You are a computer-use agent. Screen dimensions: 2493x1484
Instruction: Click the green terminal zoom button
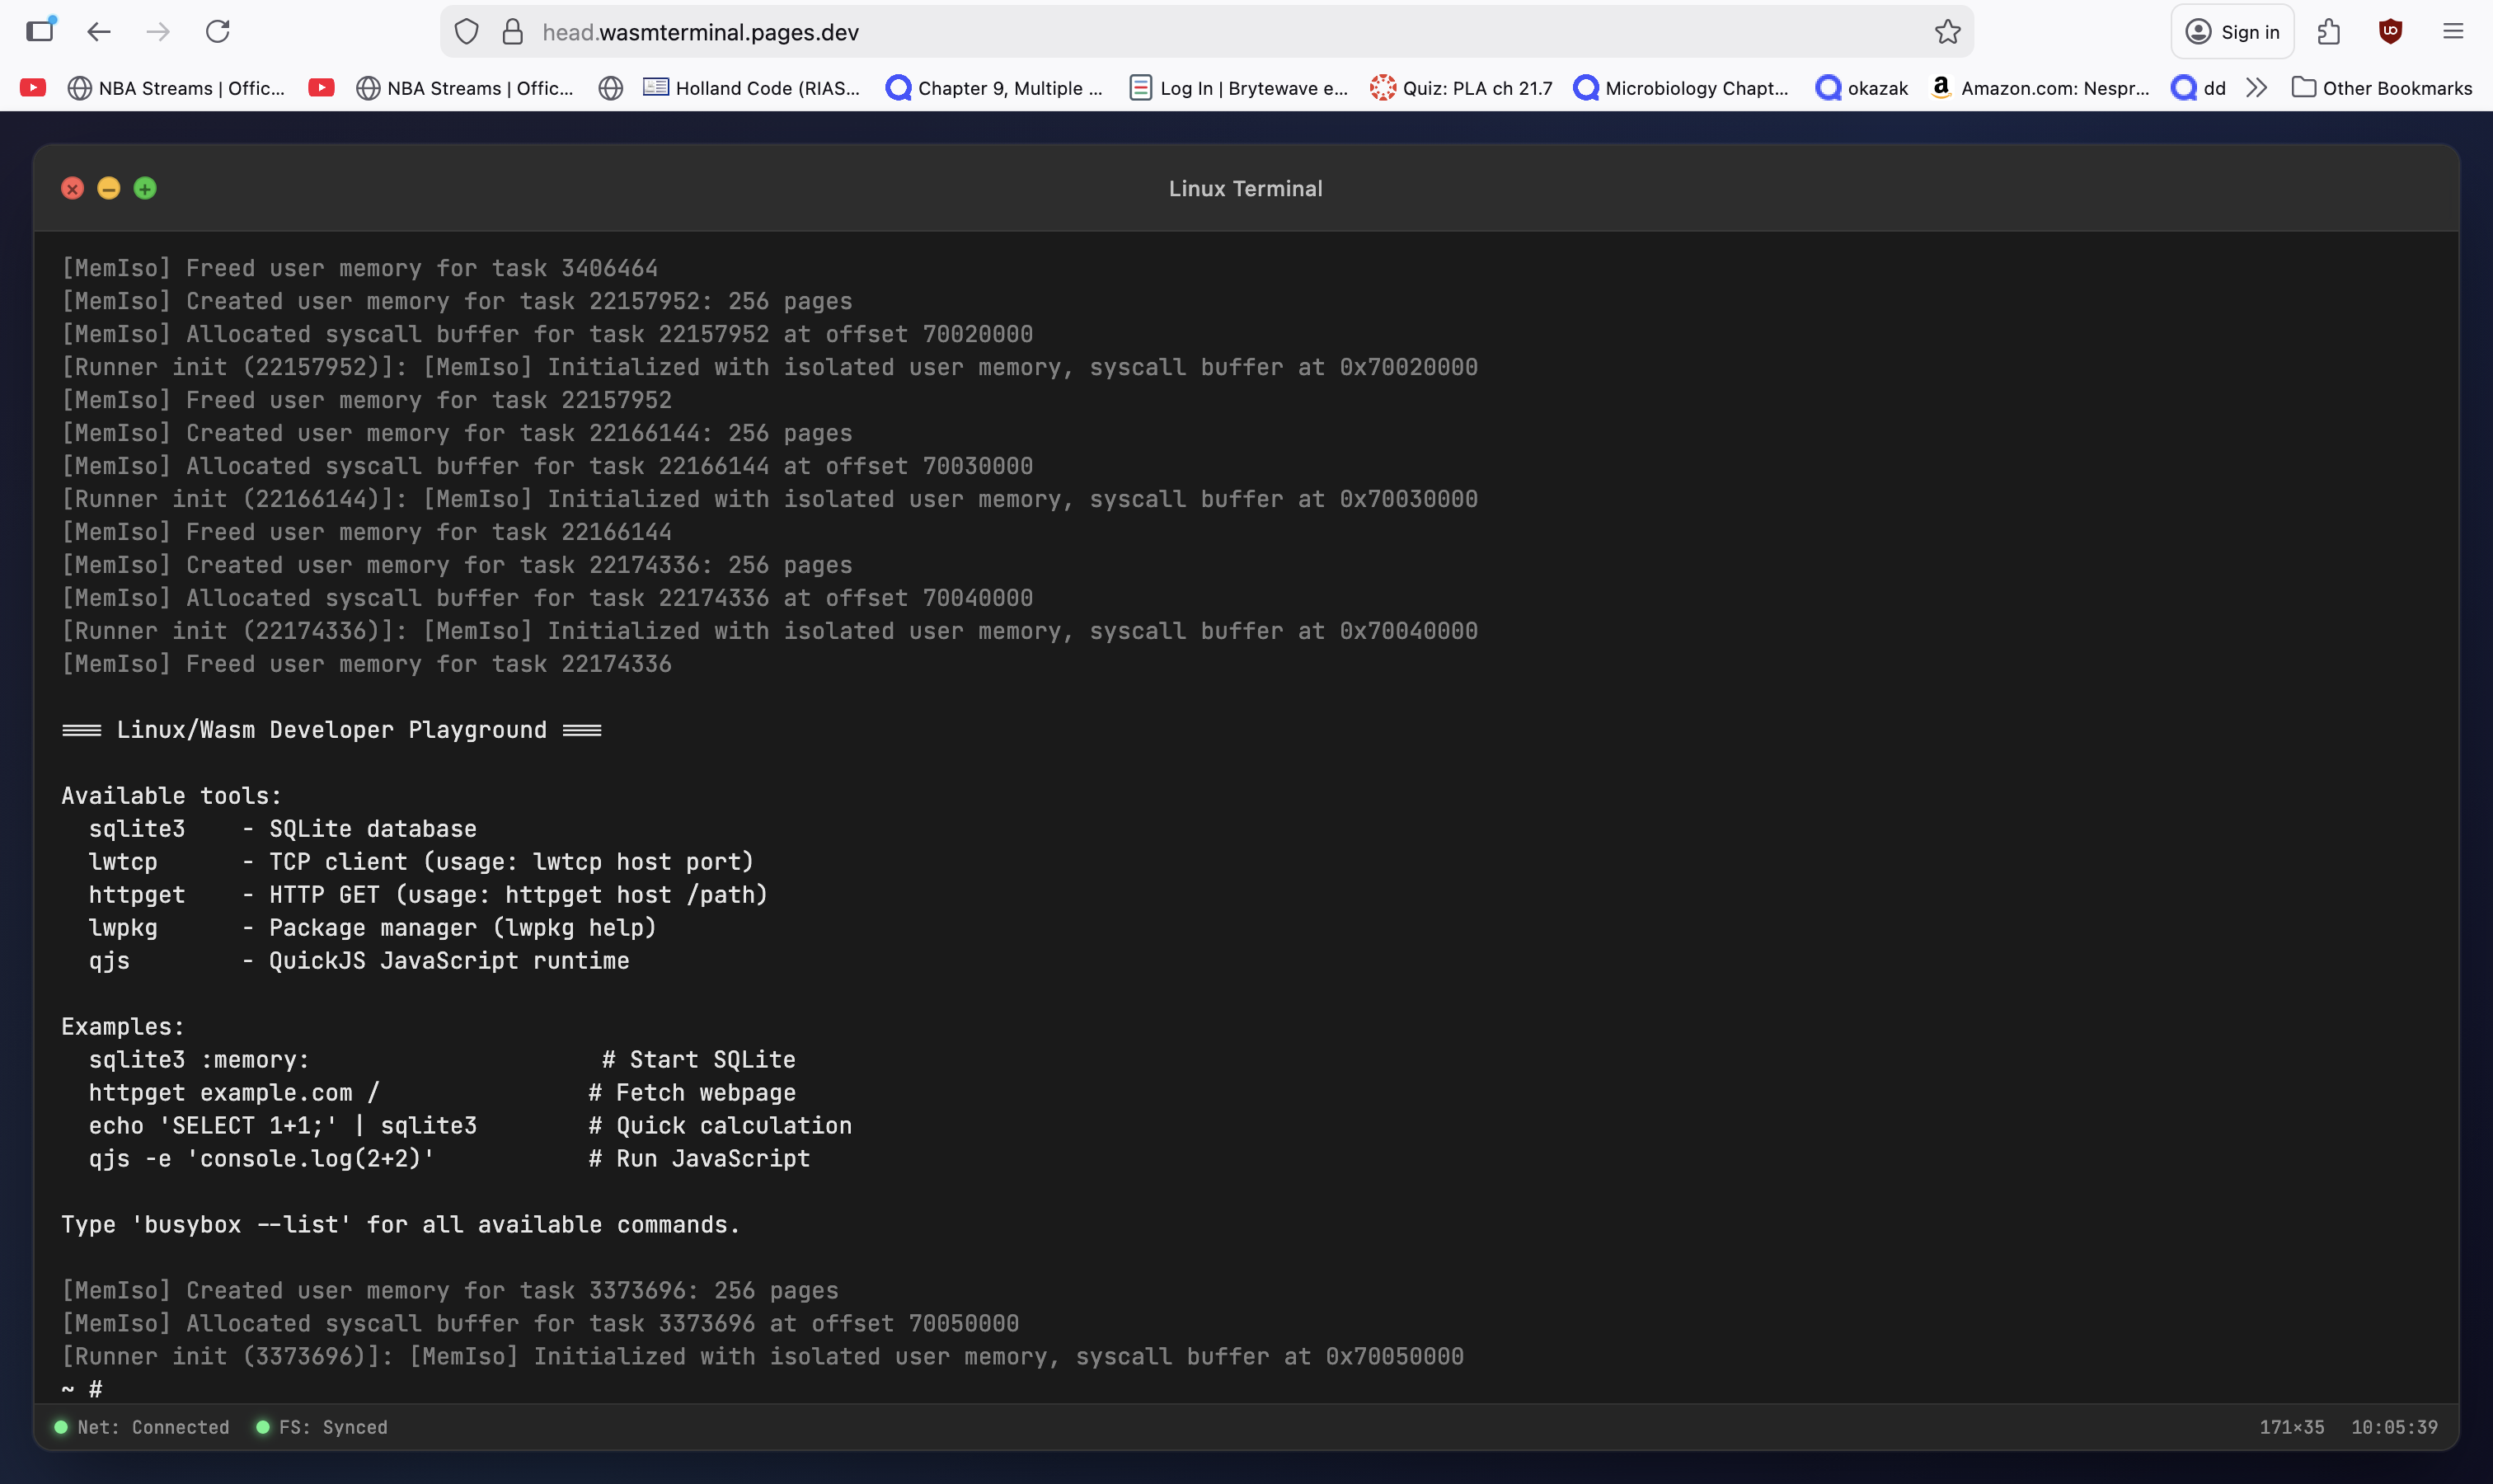tap(145, 189)
